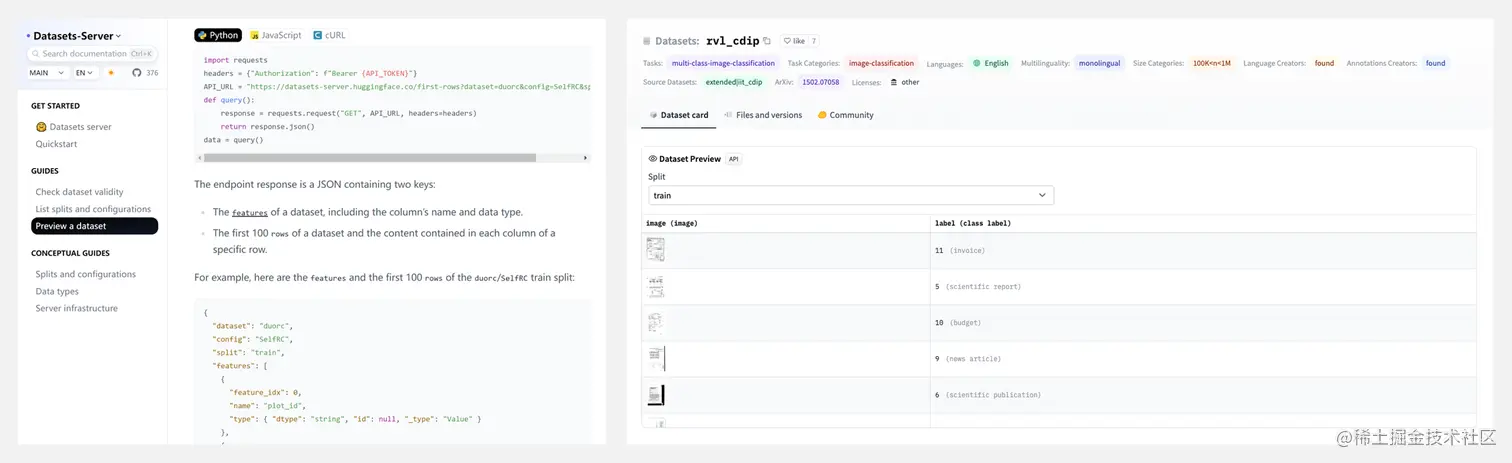The image size is (1512, 463).
Task: Click the 1502.07058 ArXiv tag
Action: pyautogui.click(x=820, y=82)
